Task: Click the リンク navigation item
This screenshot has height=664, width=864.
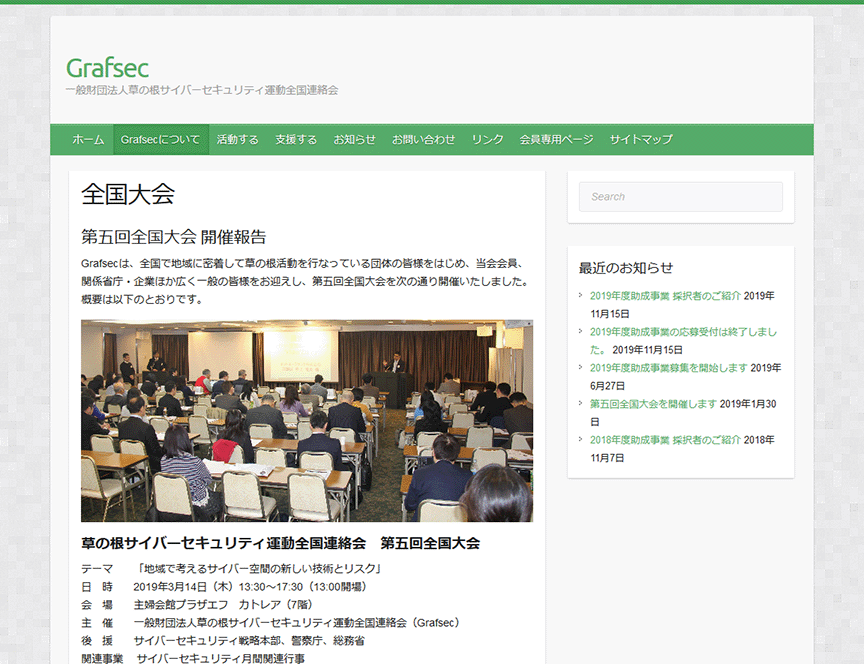Action: tap(487, 140)
